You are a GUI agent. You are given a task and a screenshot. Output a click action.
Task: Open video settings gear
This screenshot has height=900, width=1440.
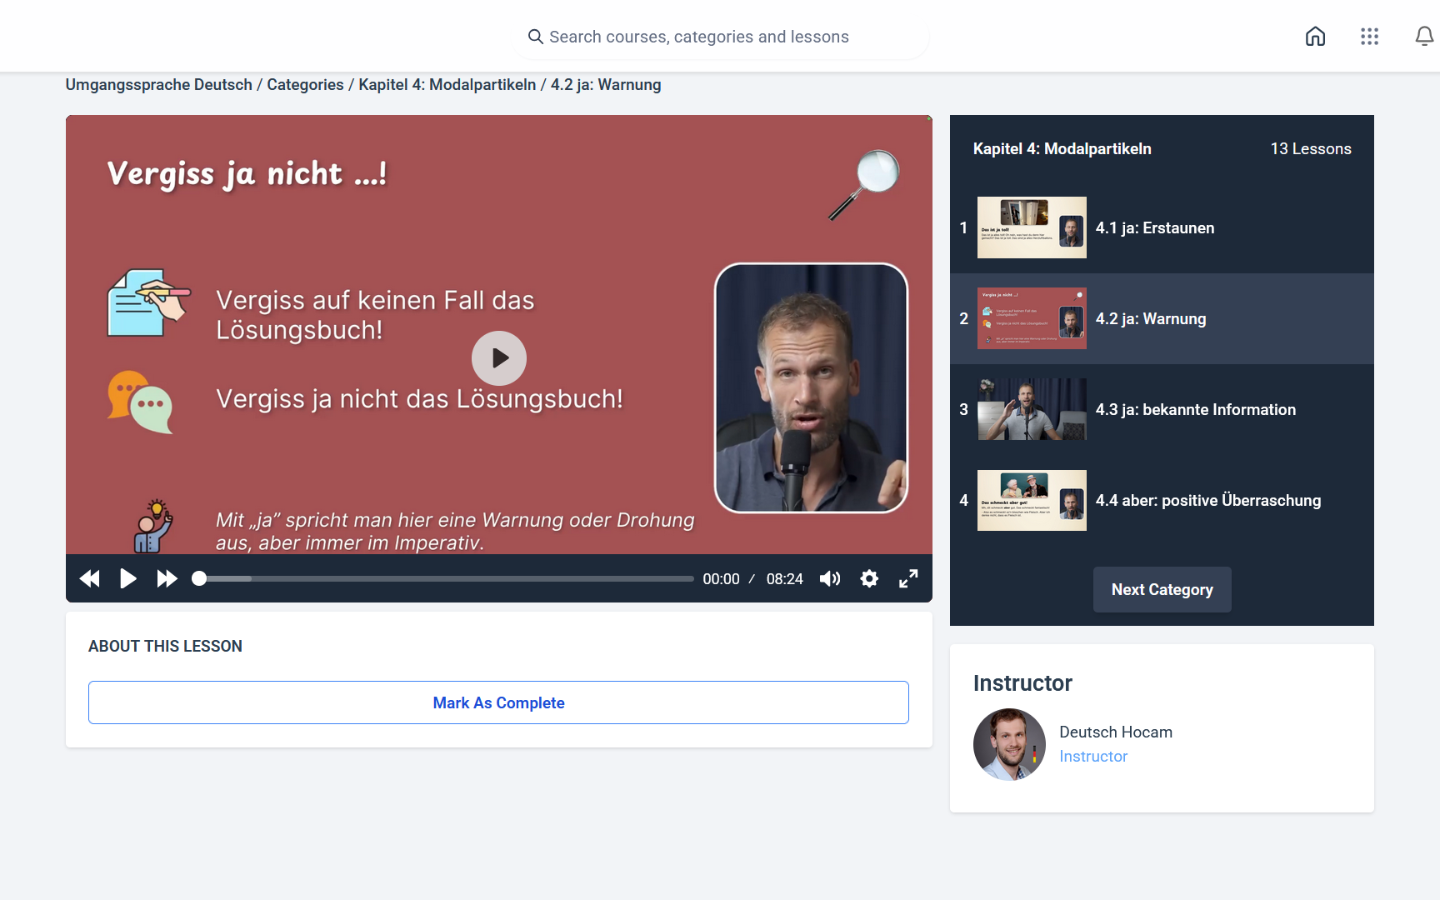click(869, 579)
